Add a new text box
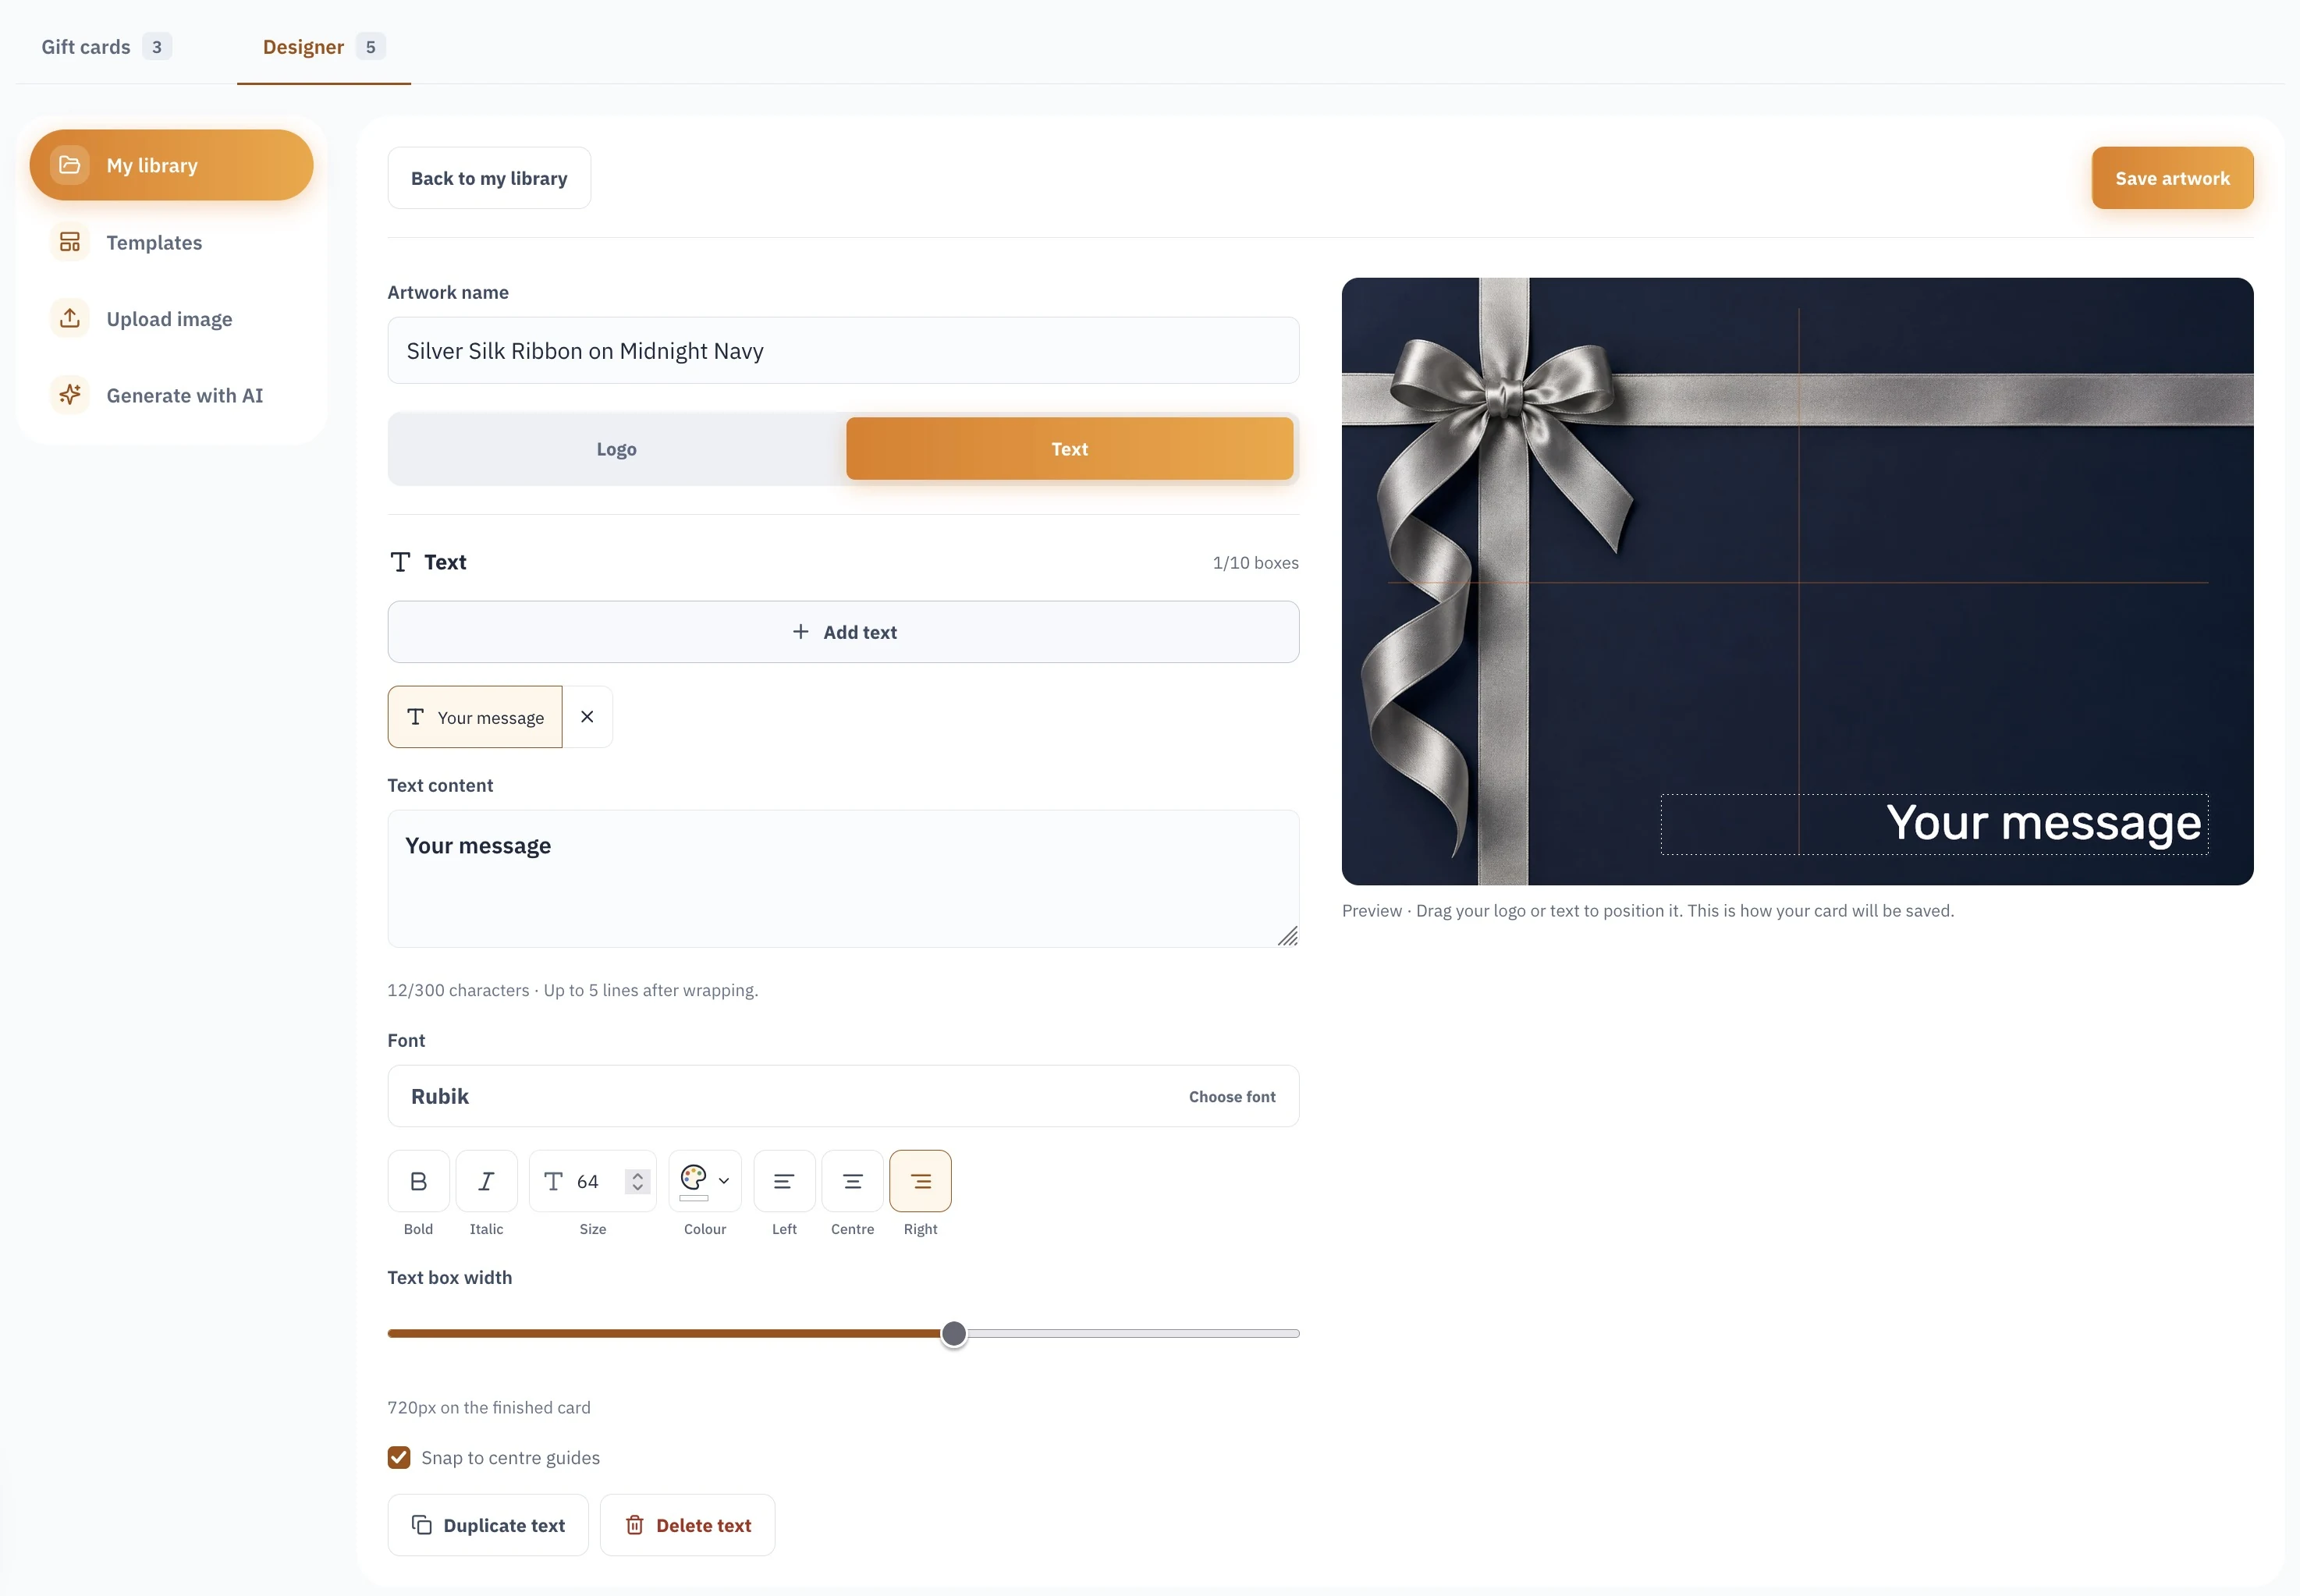Image resolution: width=2300 pixels, height=1596 pixels. tap(843, 632)
